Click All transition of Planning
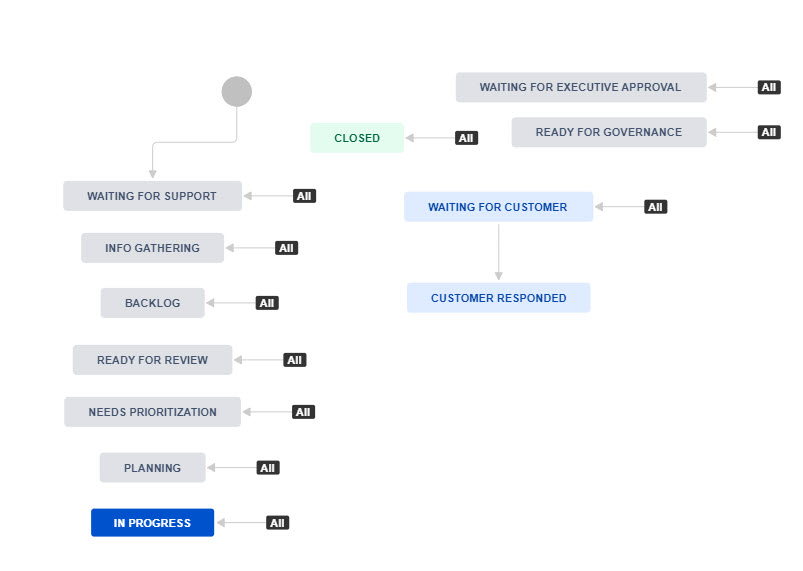Screen dimensions: 803x571 coord(268,468)
